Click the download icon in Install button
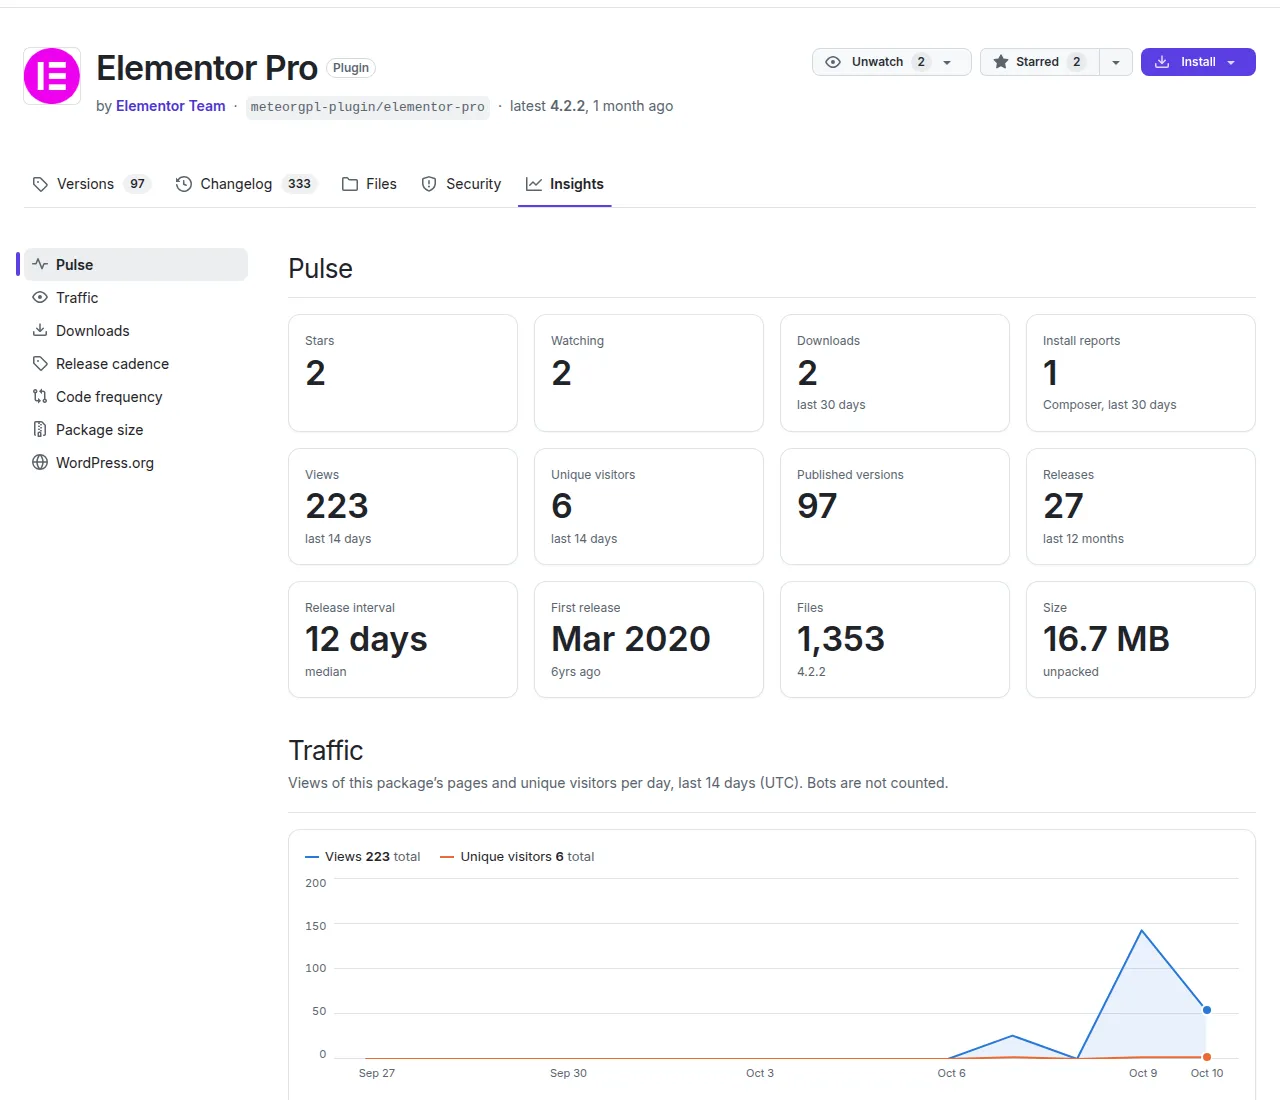This screenshot has width=1280, height=1100. tap(1162, 62)
